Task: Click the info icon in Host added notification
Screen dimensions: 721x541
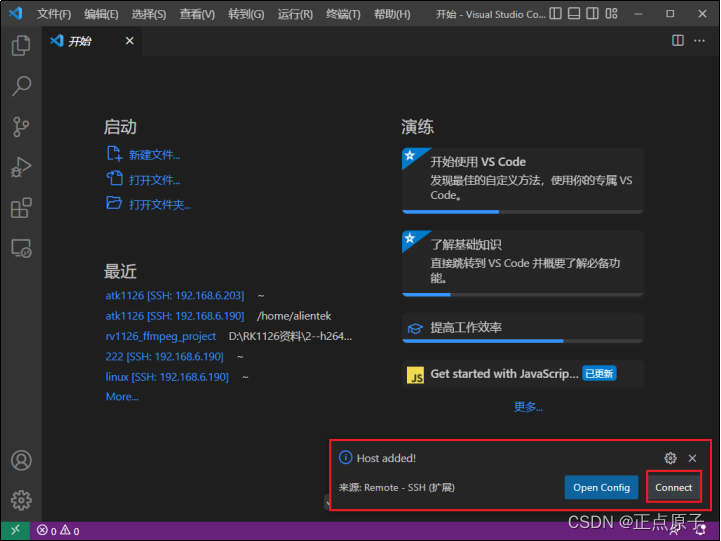Action: click(345, 458)
